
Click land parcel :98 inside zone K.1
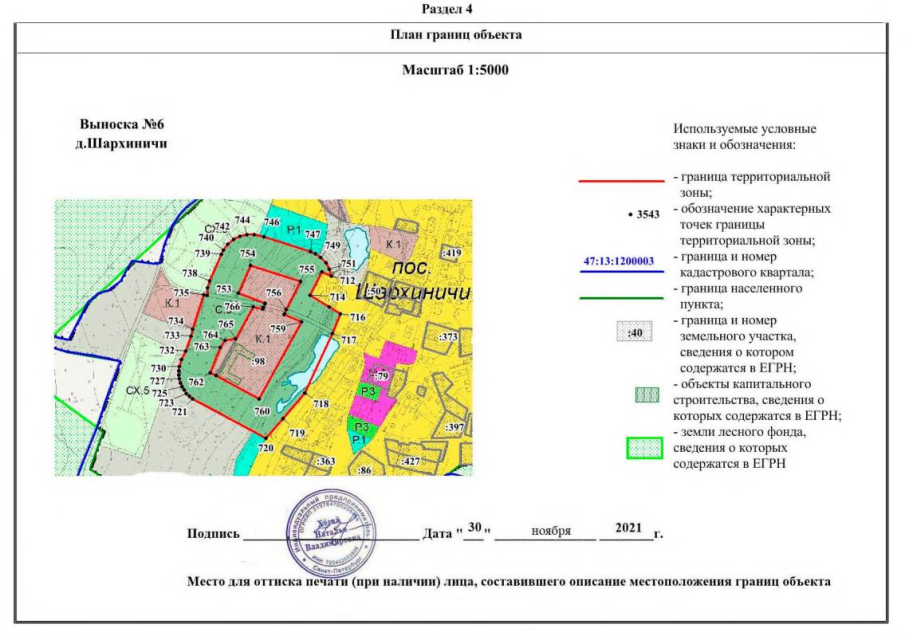[x=257, y=360]
